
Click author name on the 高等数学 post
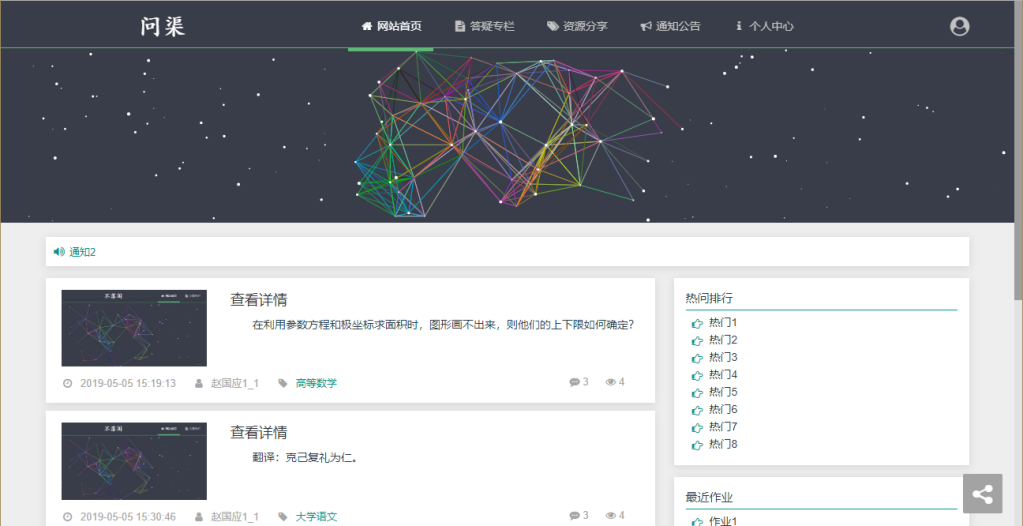point(234,383)
